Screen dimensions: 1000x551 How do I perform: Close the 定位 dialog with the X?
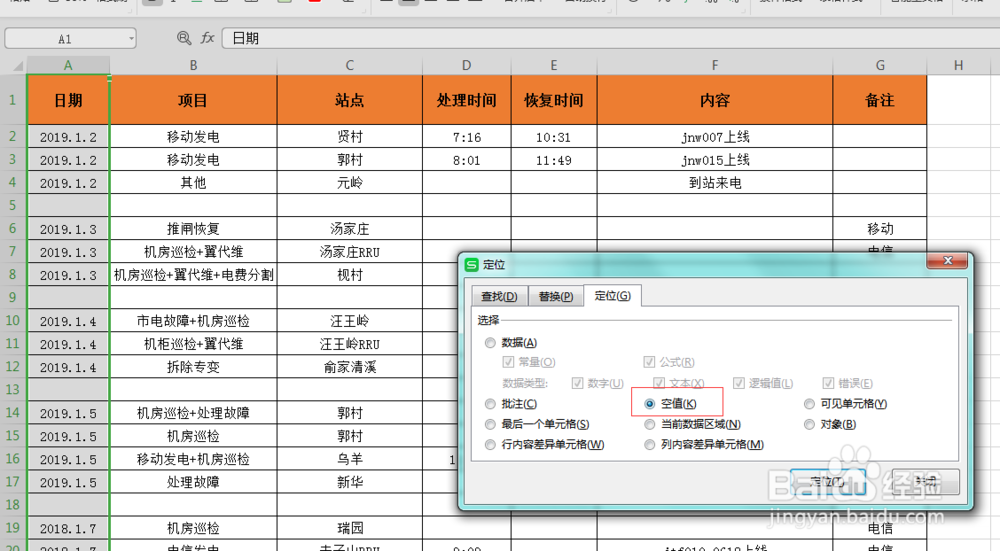(948, 260)
